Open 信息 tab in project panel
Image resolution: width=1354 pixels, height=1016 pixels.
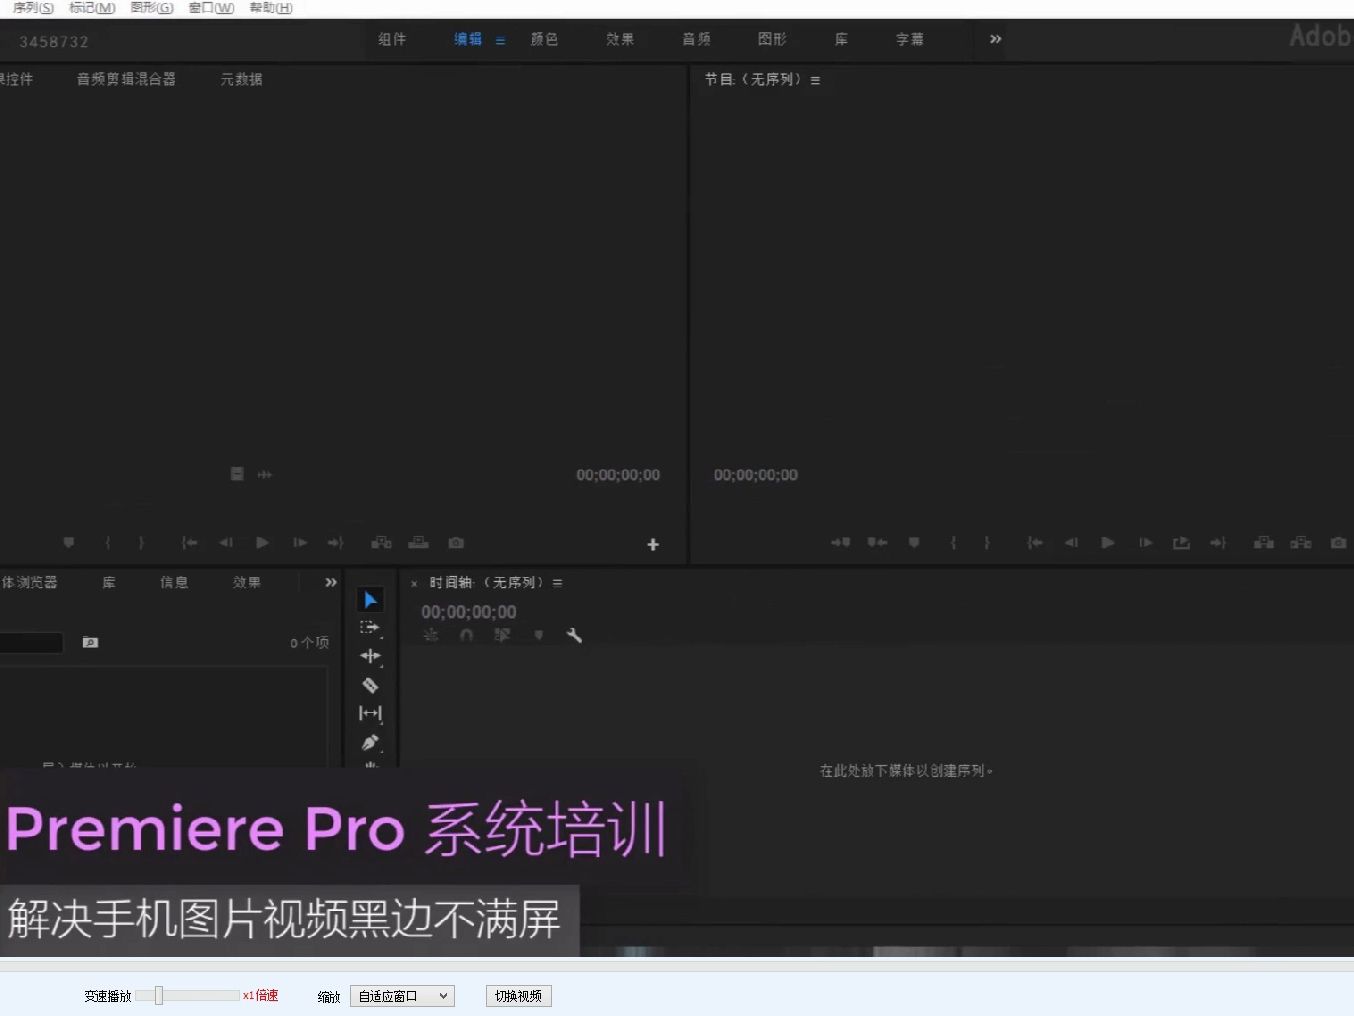pos(174,582)
